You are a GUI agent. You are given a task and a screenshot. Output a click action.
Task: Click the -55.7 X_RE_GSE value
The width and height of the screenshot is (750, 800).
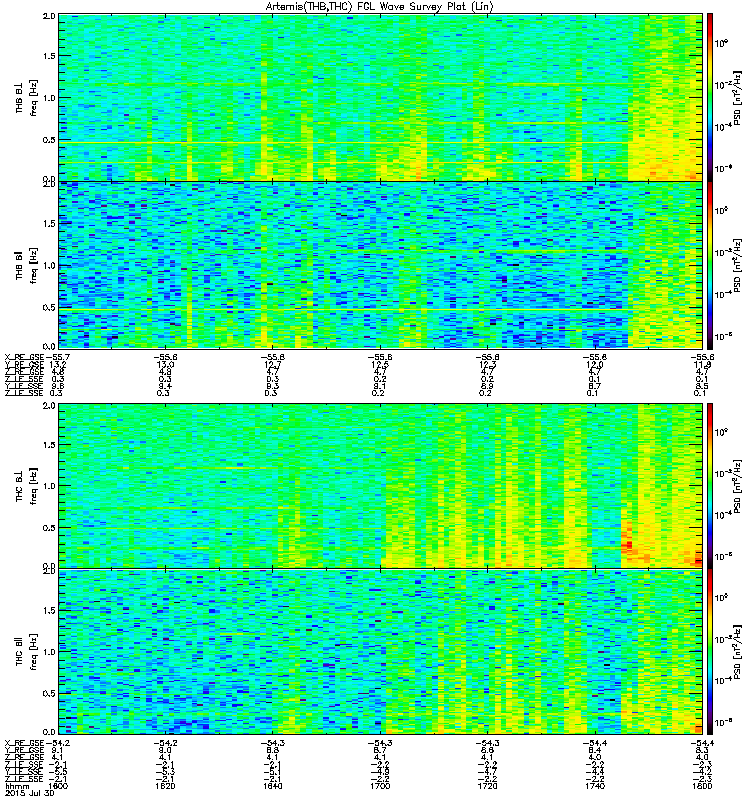click(x=58, y=358)
